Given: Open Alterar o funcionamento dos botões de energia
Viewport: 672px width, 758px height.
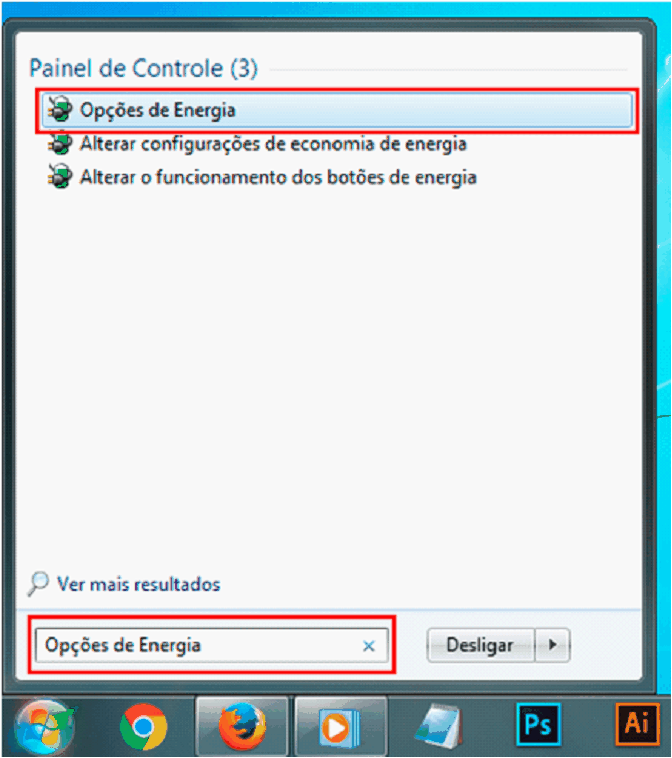Looking at the screenshot, I should point(278,177).
